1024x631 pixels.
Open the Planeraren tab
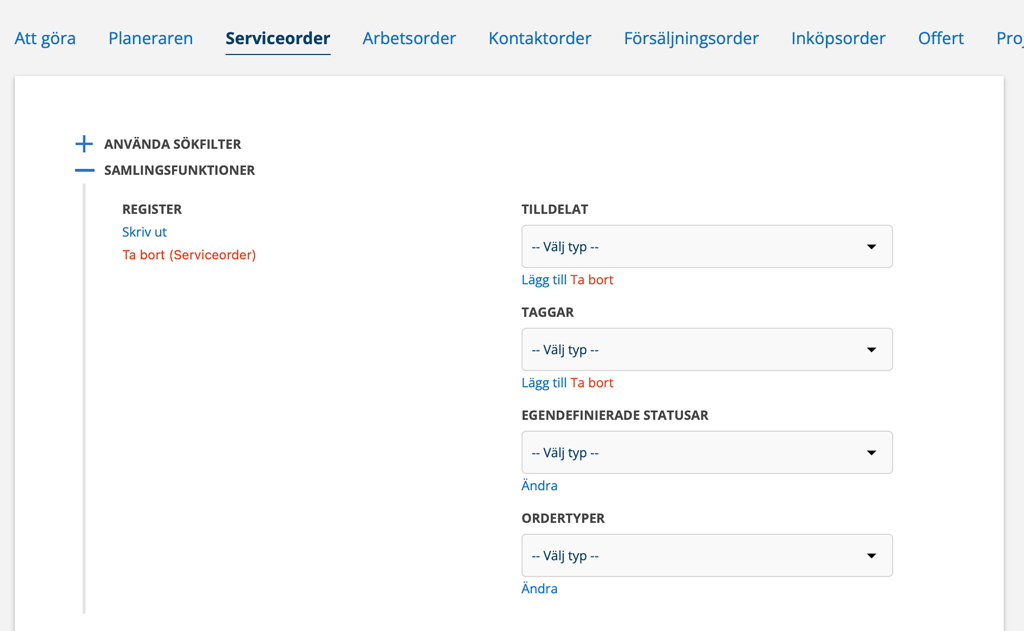coord(150,38)
